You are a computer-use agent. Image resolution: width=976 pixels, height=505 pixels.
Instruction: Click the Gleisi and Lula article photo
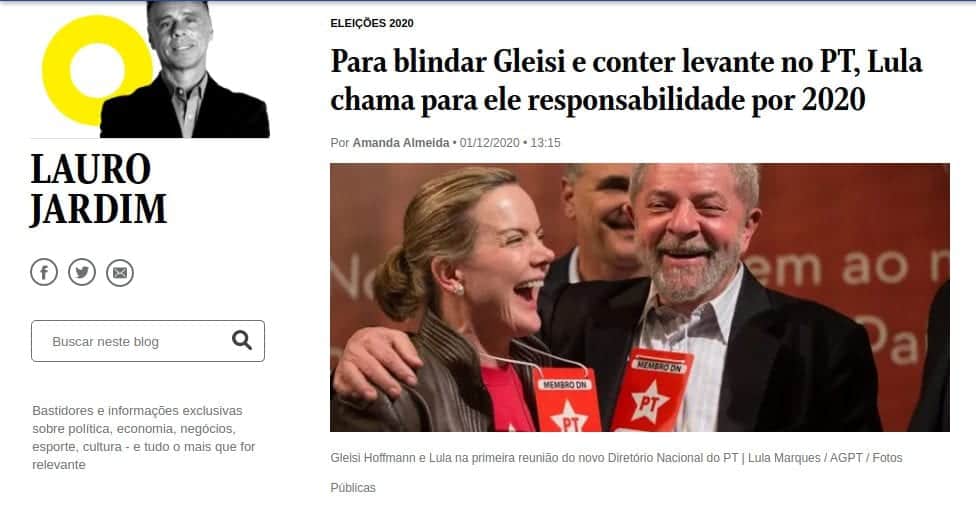click(640, 298)
